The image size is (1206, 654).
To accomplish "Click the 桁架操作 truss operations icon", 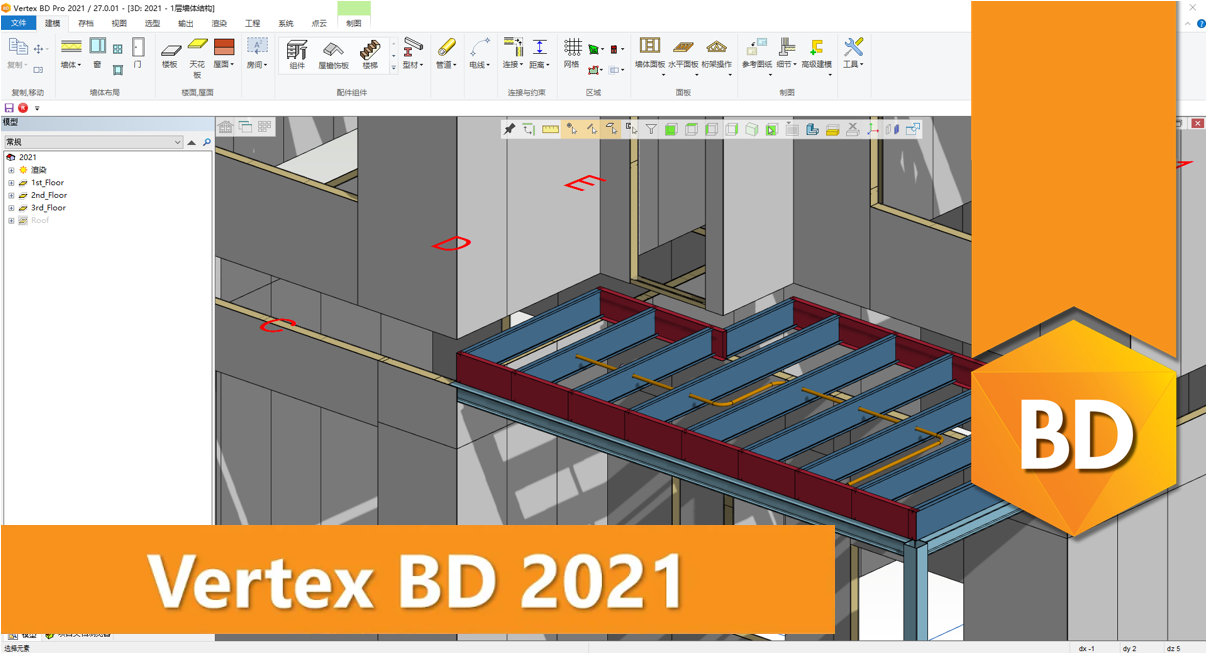I will pos(716,46).
